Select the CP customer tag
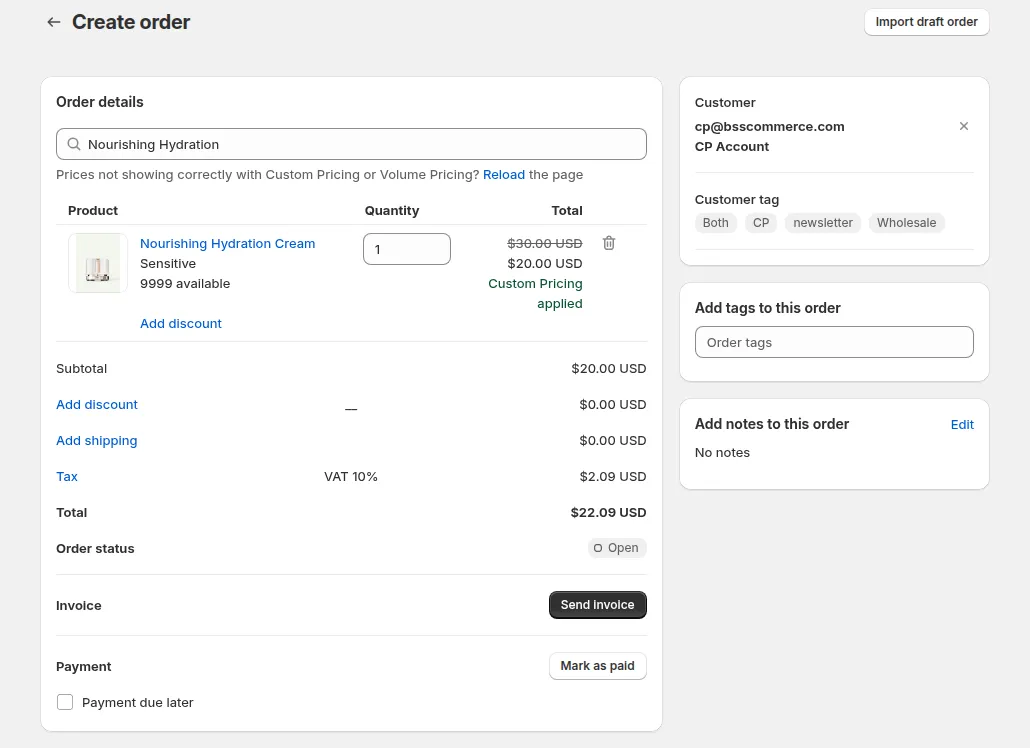Screen dimensions: 1030x748 pyautogui.click(x=761, y=223)
